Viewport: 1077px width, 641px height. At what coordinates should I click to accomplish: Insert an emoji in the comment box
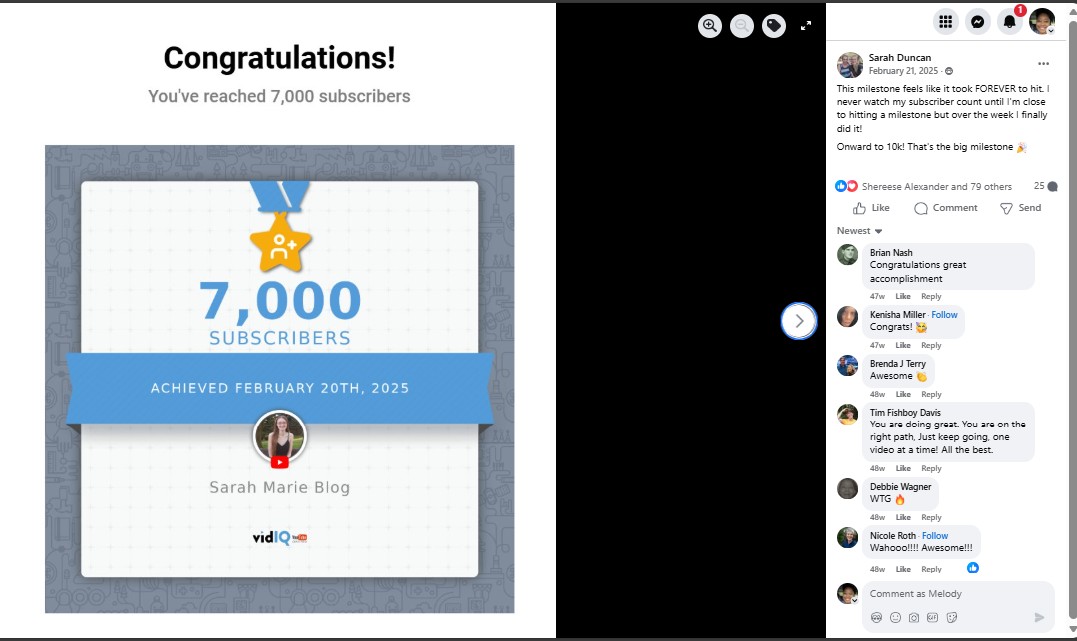[x=895, y=618]
